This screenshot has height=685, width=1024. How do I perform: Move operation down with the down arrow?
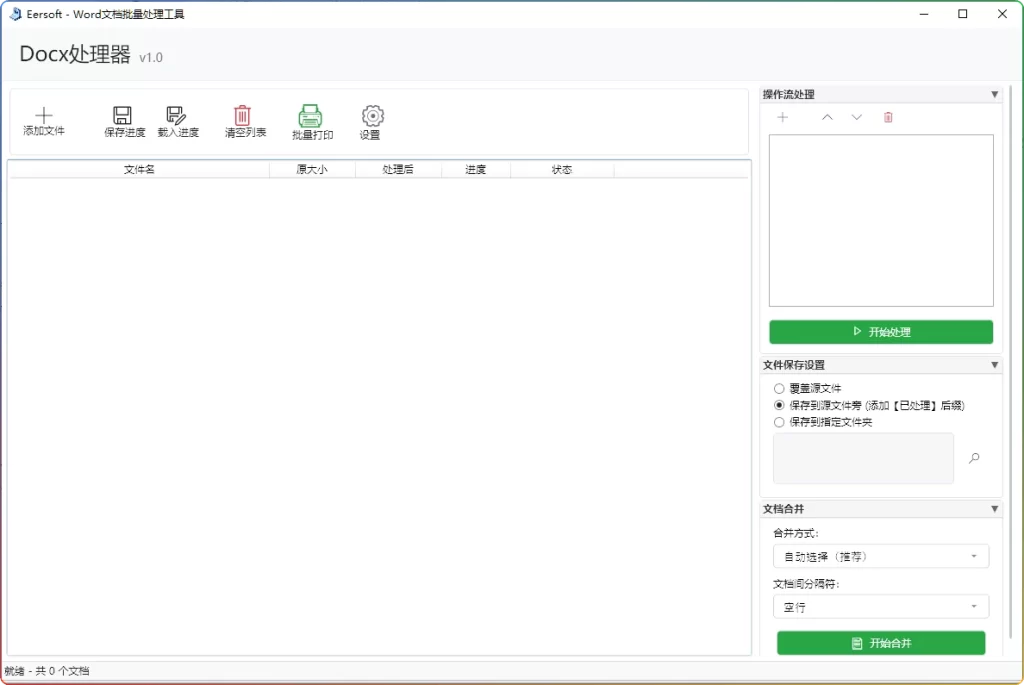857,117
